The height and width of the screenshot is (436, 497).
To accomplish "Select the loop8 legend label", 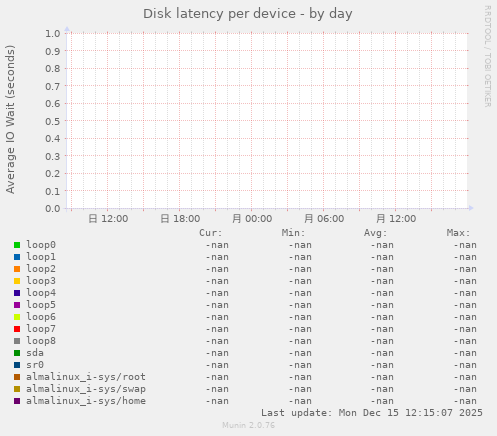I will 41,341.
